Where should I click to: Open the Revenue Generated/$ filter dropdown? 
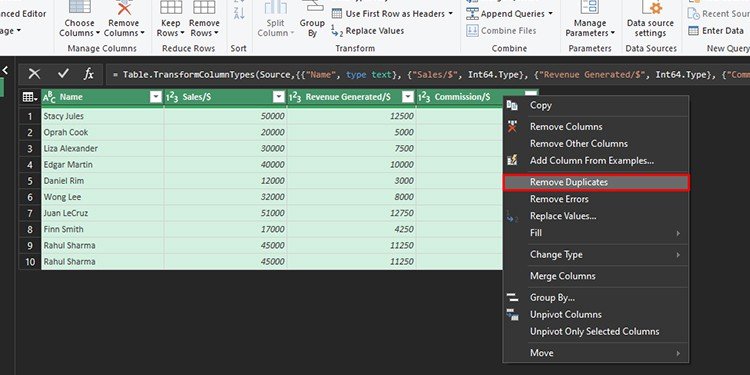tap(408, 97)
